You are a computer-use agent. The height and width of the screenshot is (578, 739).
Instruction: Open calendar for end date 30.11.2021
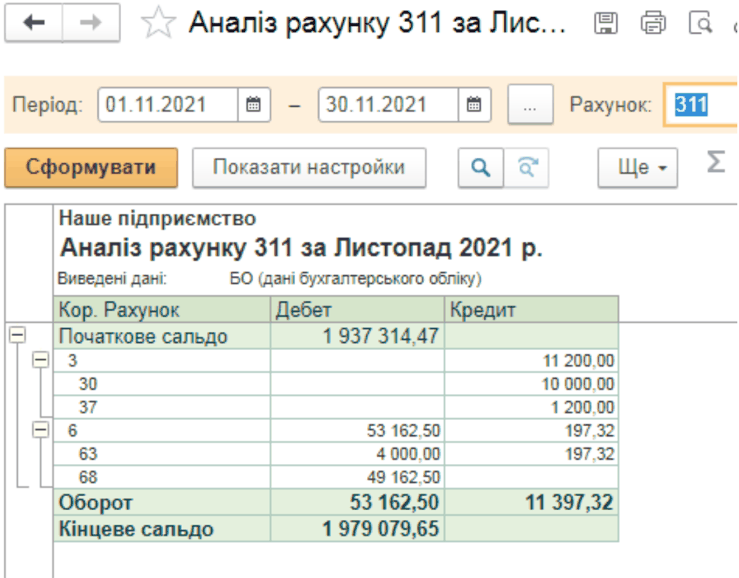tap(474, 104)
